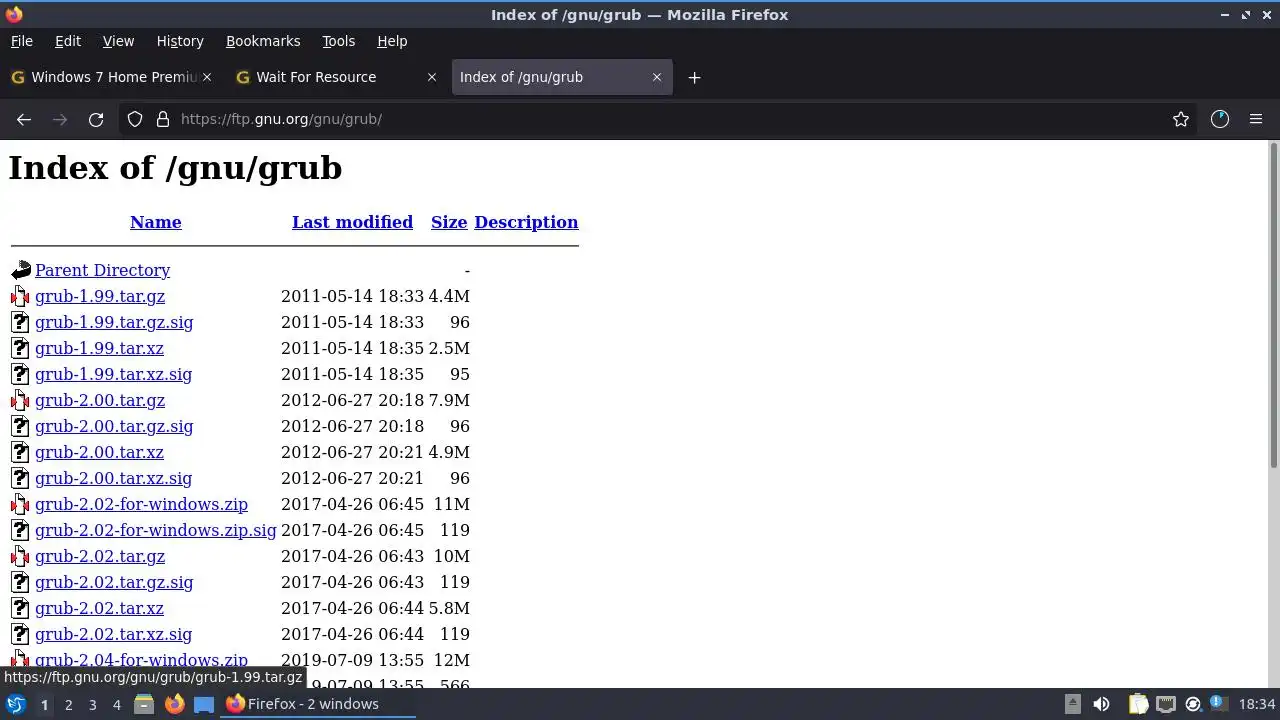Click the icon beside grub-2.02.tar.xz.sig

click(21, 634)
